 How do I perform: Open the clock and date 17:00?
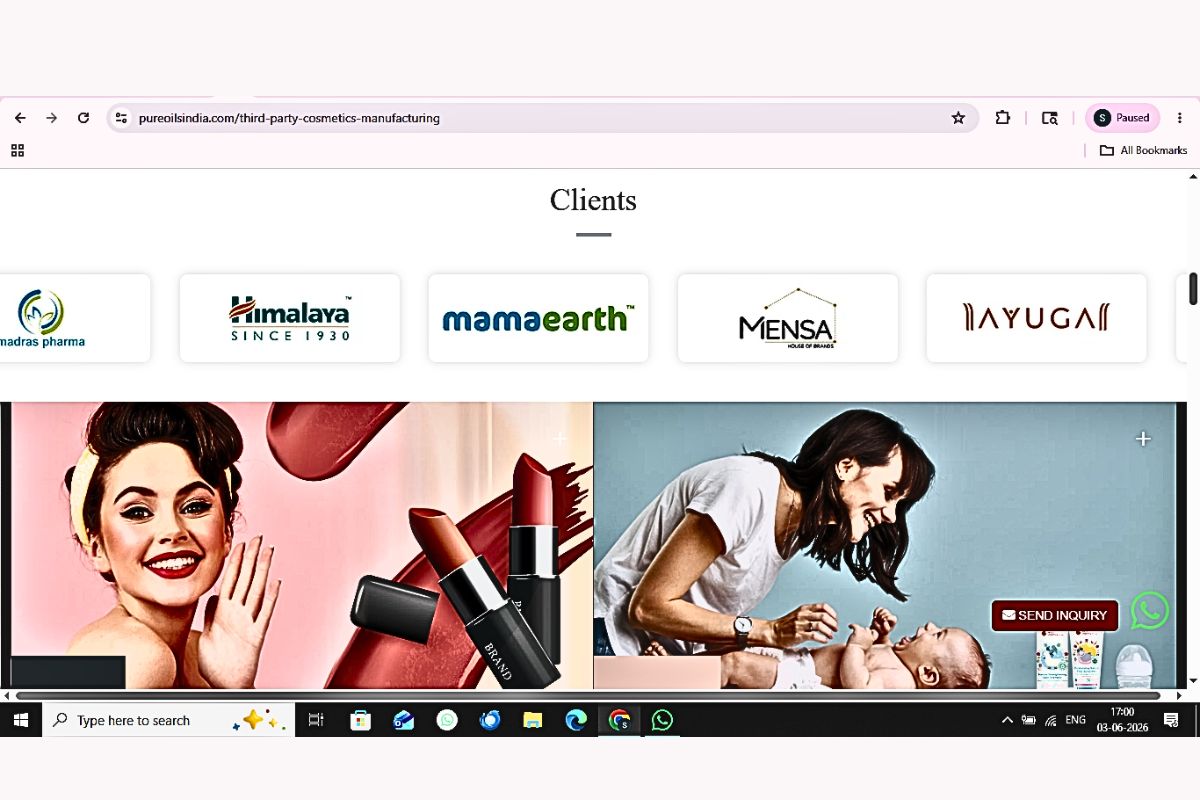click(1122, 720)
